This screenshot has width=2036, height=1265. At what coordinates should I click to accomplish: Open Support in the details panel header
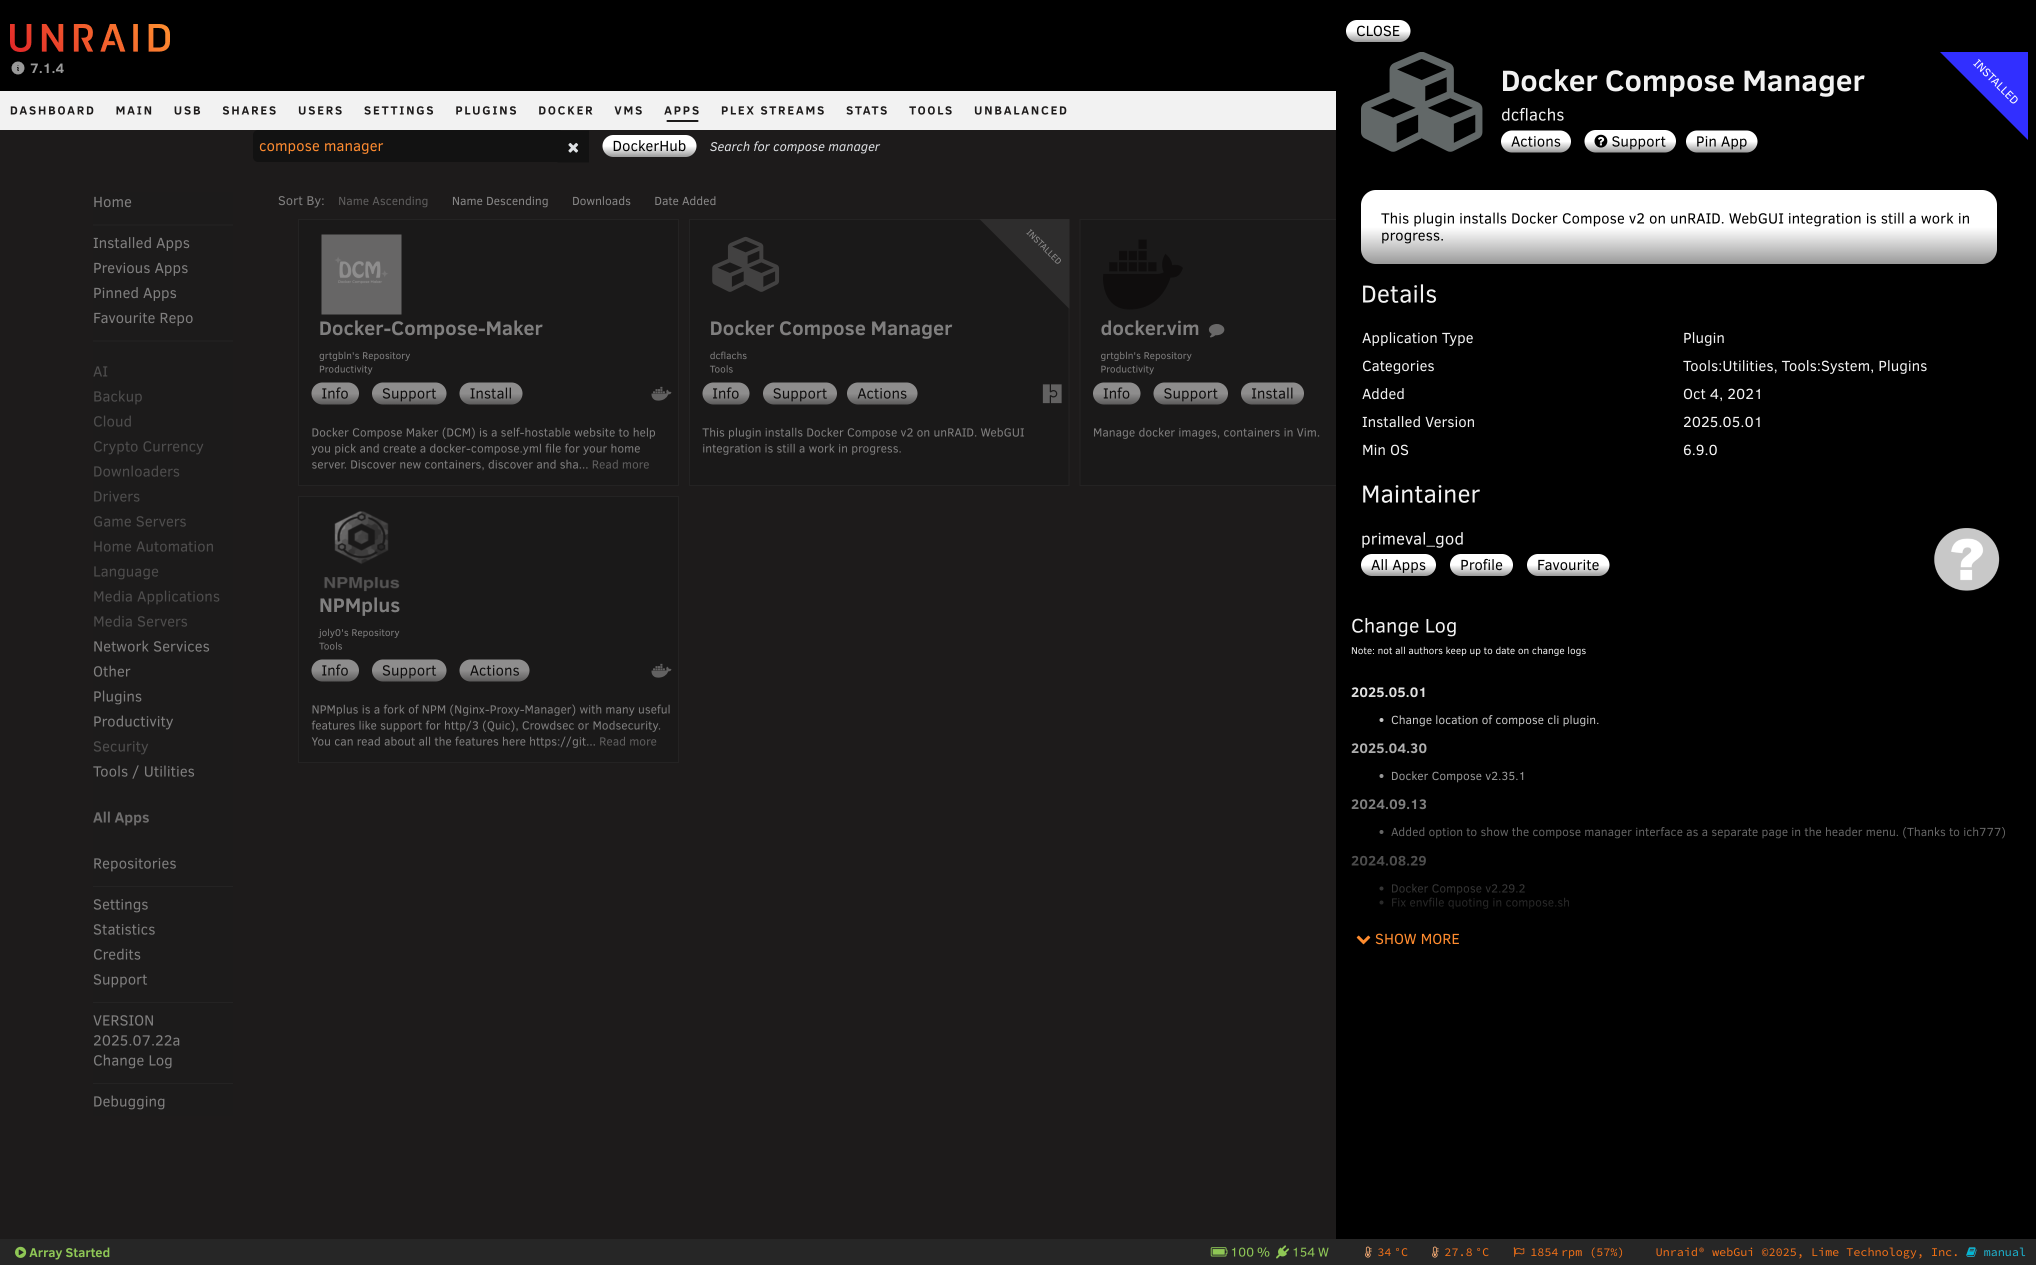1630,142
